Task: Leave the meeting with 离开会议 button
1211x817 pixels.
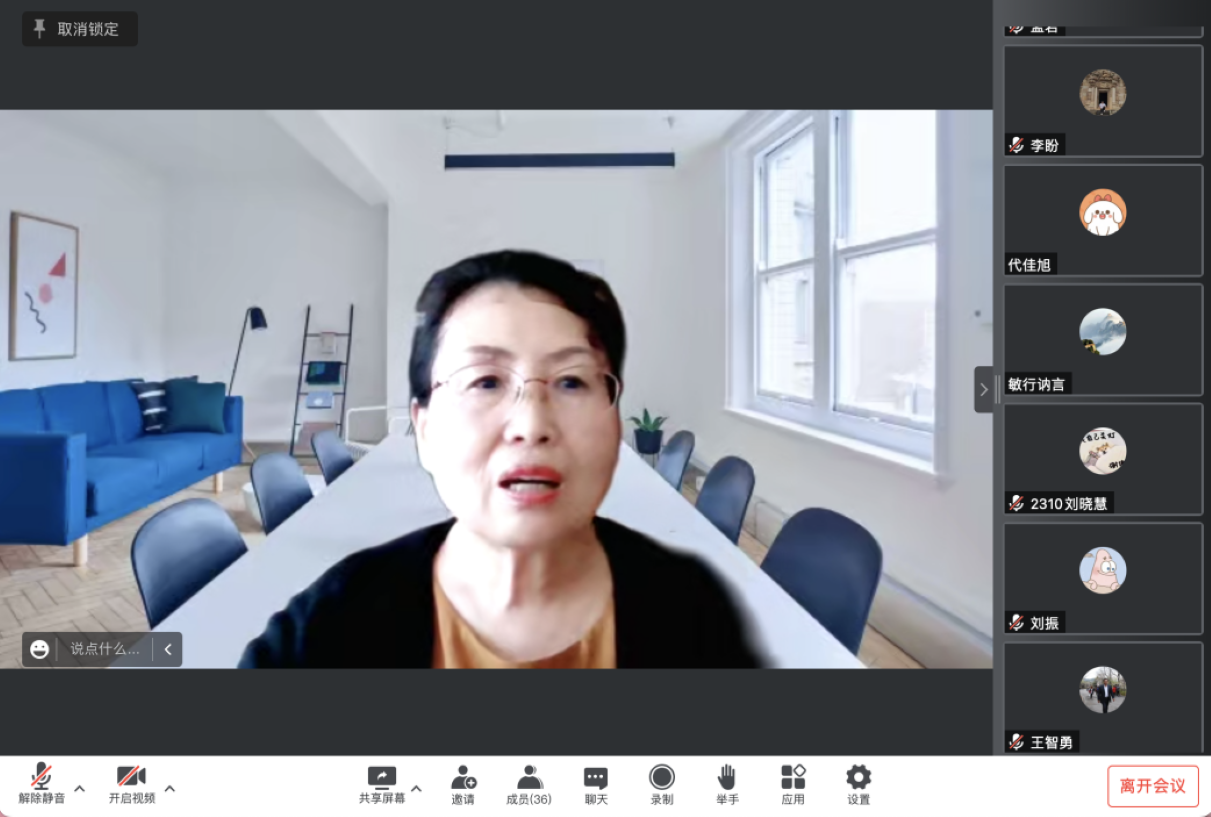Action: tap(1152, 786)
